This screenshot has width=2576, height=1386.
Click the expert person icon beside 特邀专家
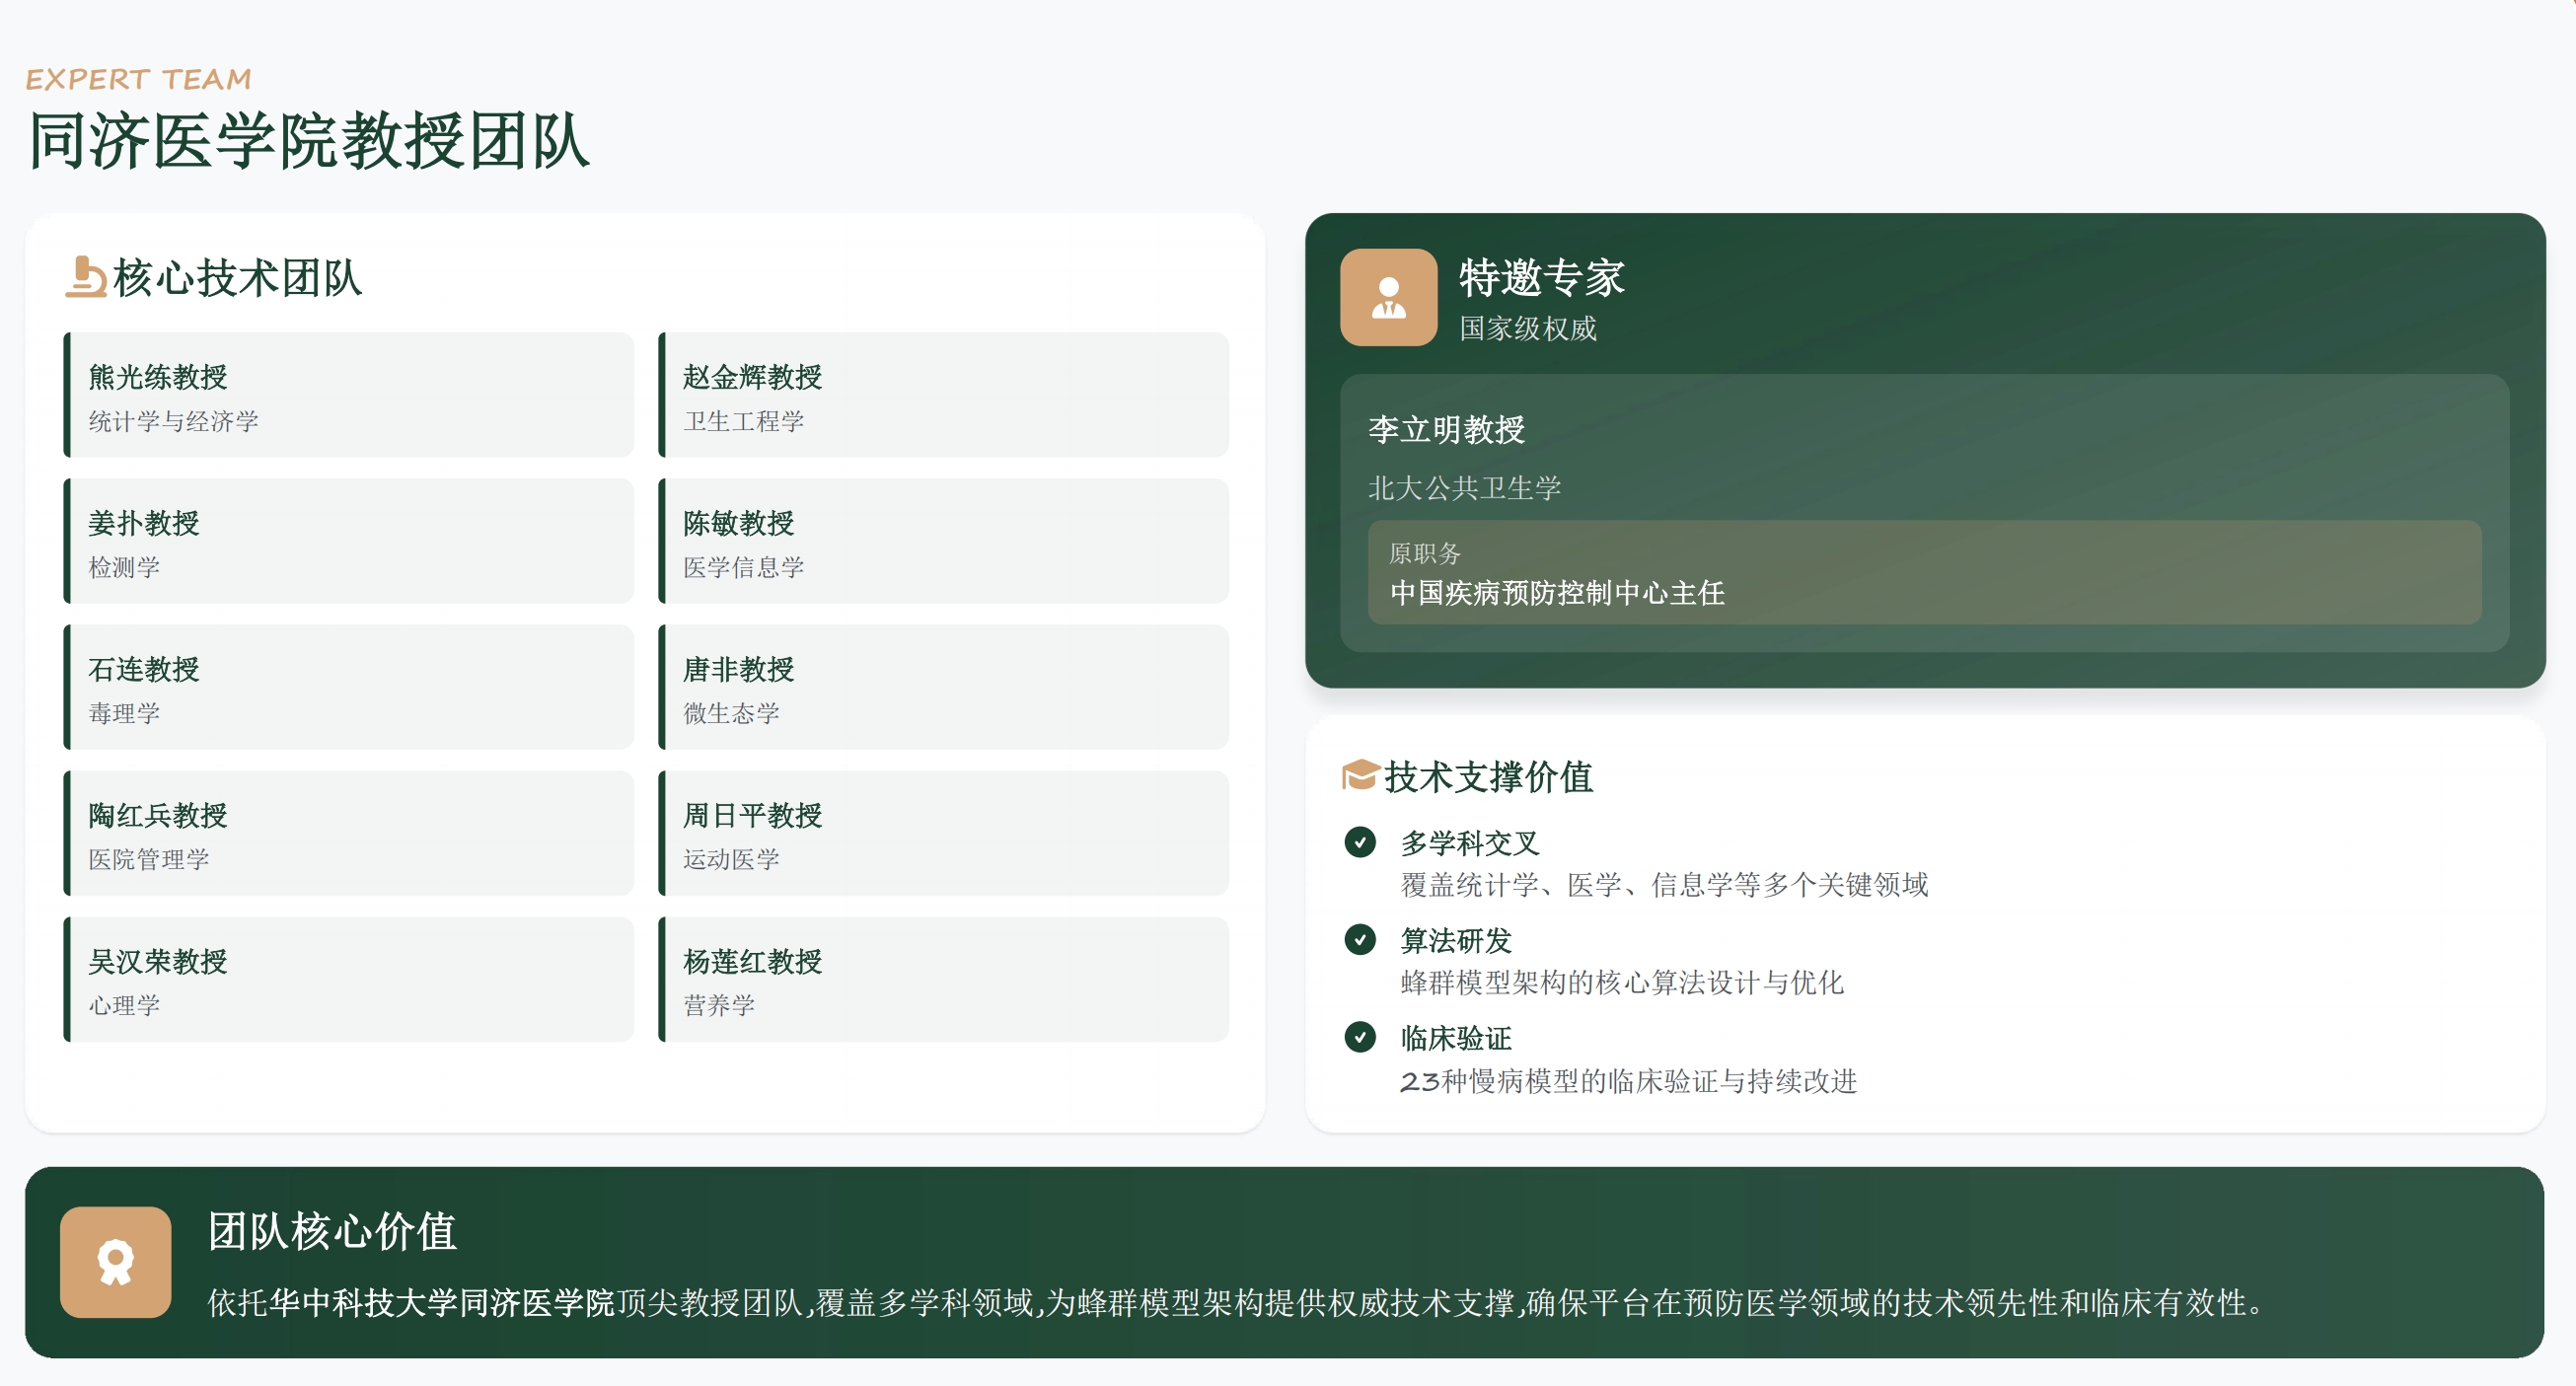(1388, 298)
